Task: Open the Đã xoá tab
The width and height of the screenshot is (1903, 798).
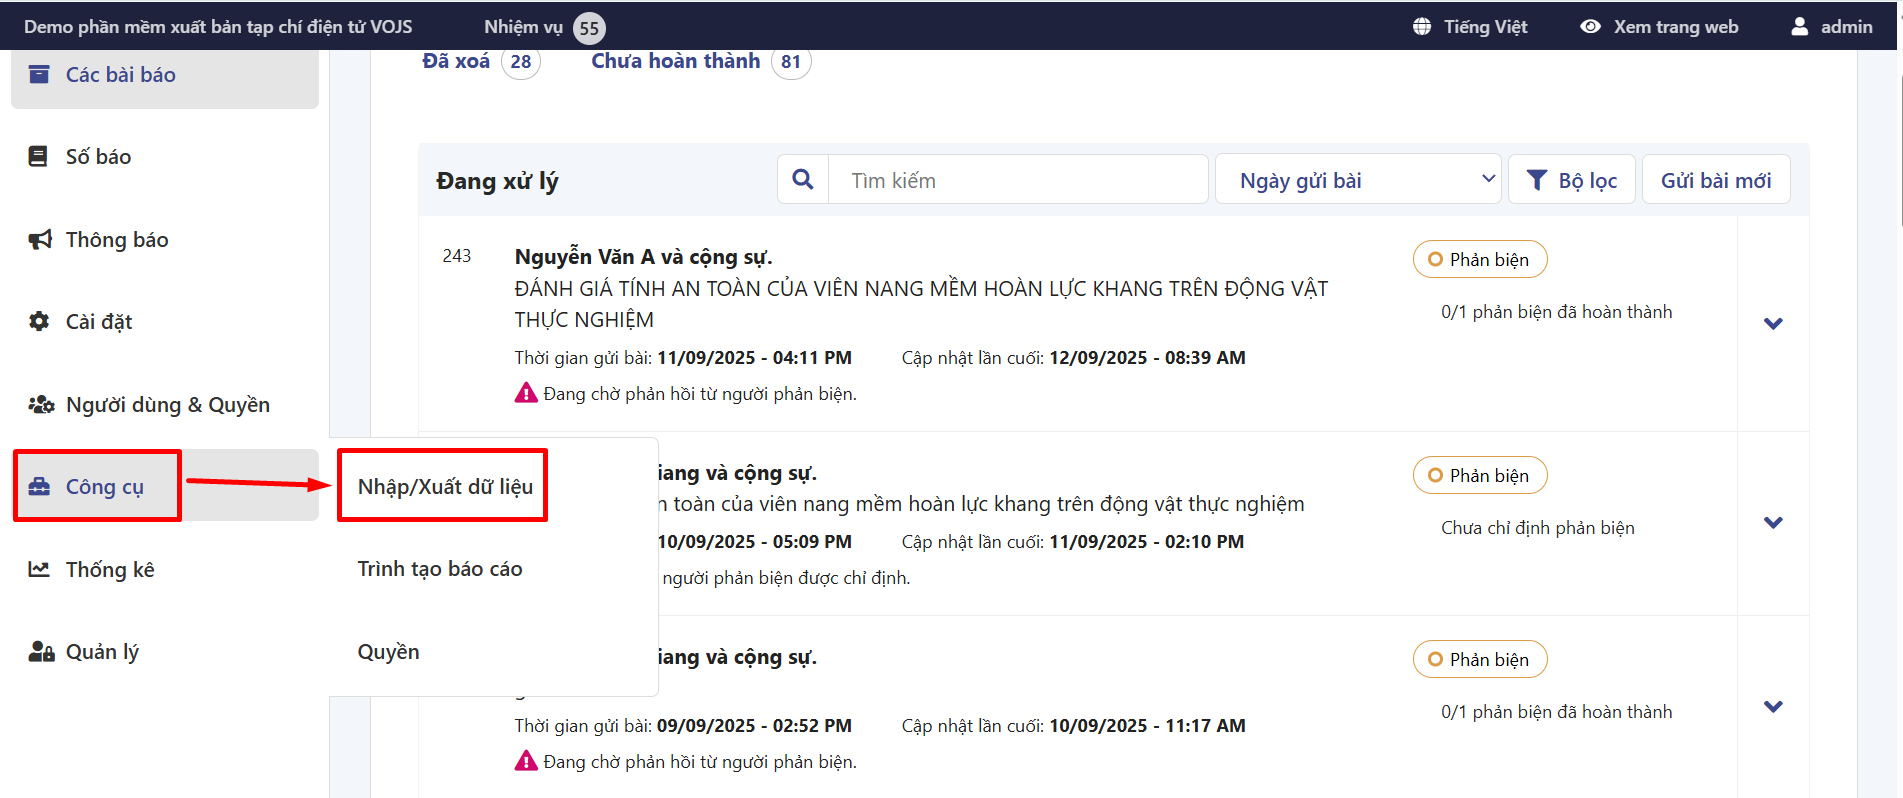Action: [x=456, y=61]
